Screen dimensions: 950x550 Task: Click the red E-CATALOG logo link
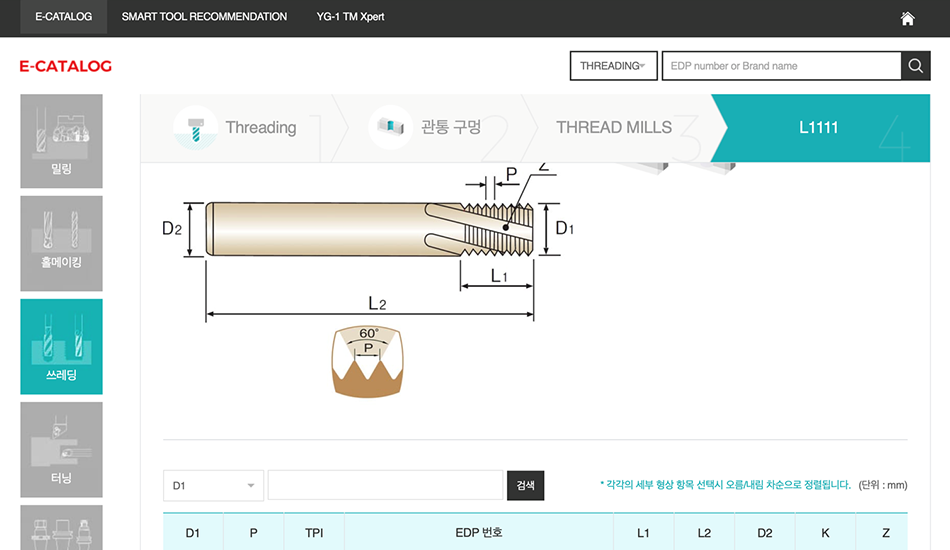click(66, 66)
